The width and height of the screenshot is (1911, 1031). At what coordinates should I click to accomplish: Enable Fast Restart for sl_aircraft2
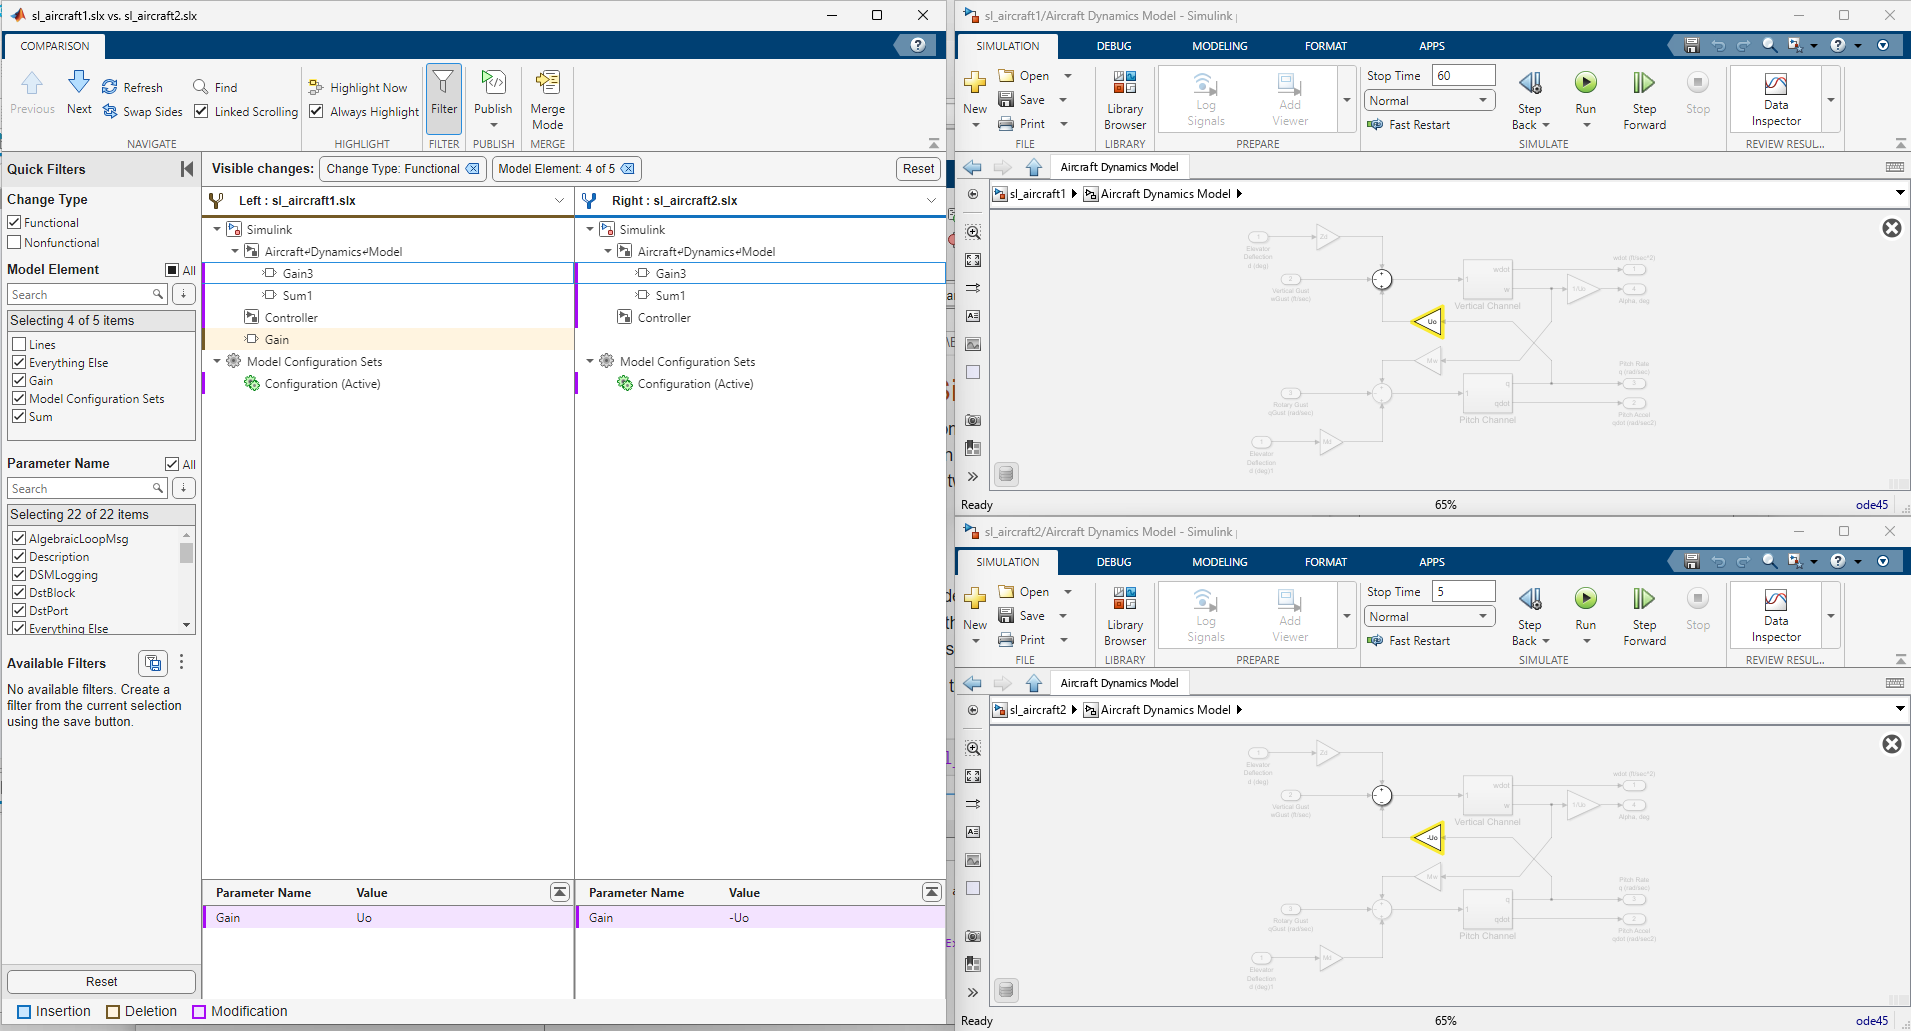pos(1409,640)
